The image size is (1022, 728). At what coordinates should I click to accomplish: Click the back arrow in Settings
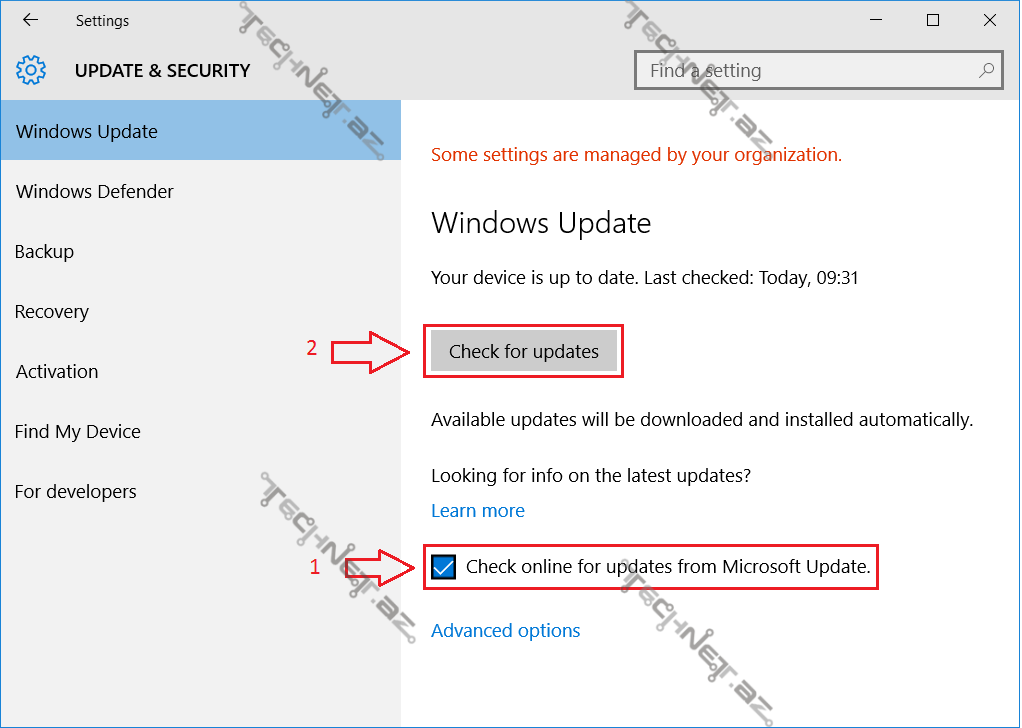click(30, 20)
